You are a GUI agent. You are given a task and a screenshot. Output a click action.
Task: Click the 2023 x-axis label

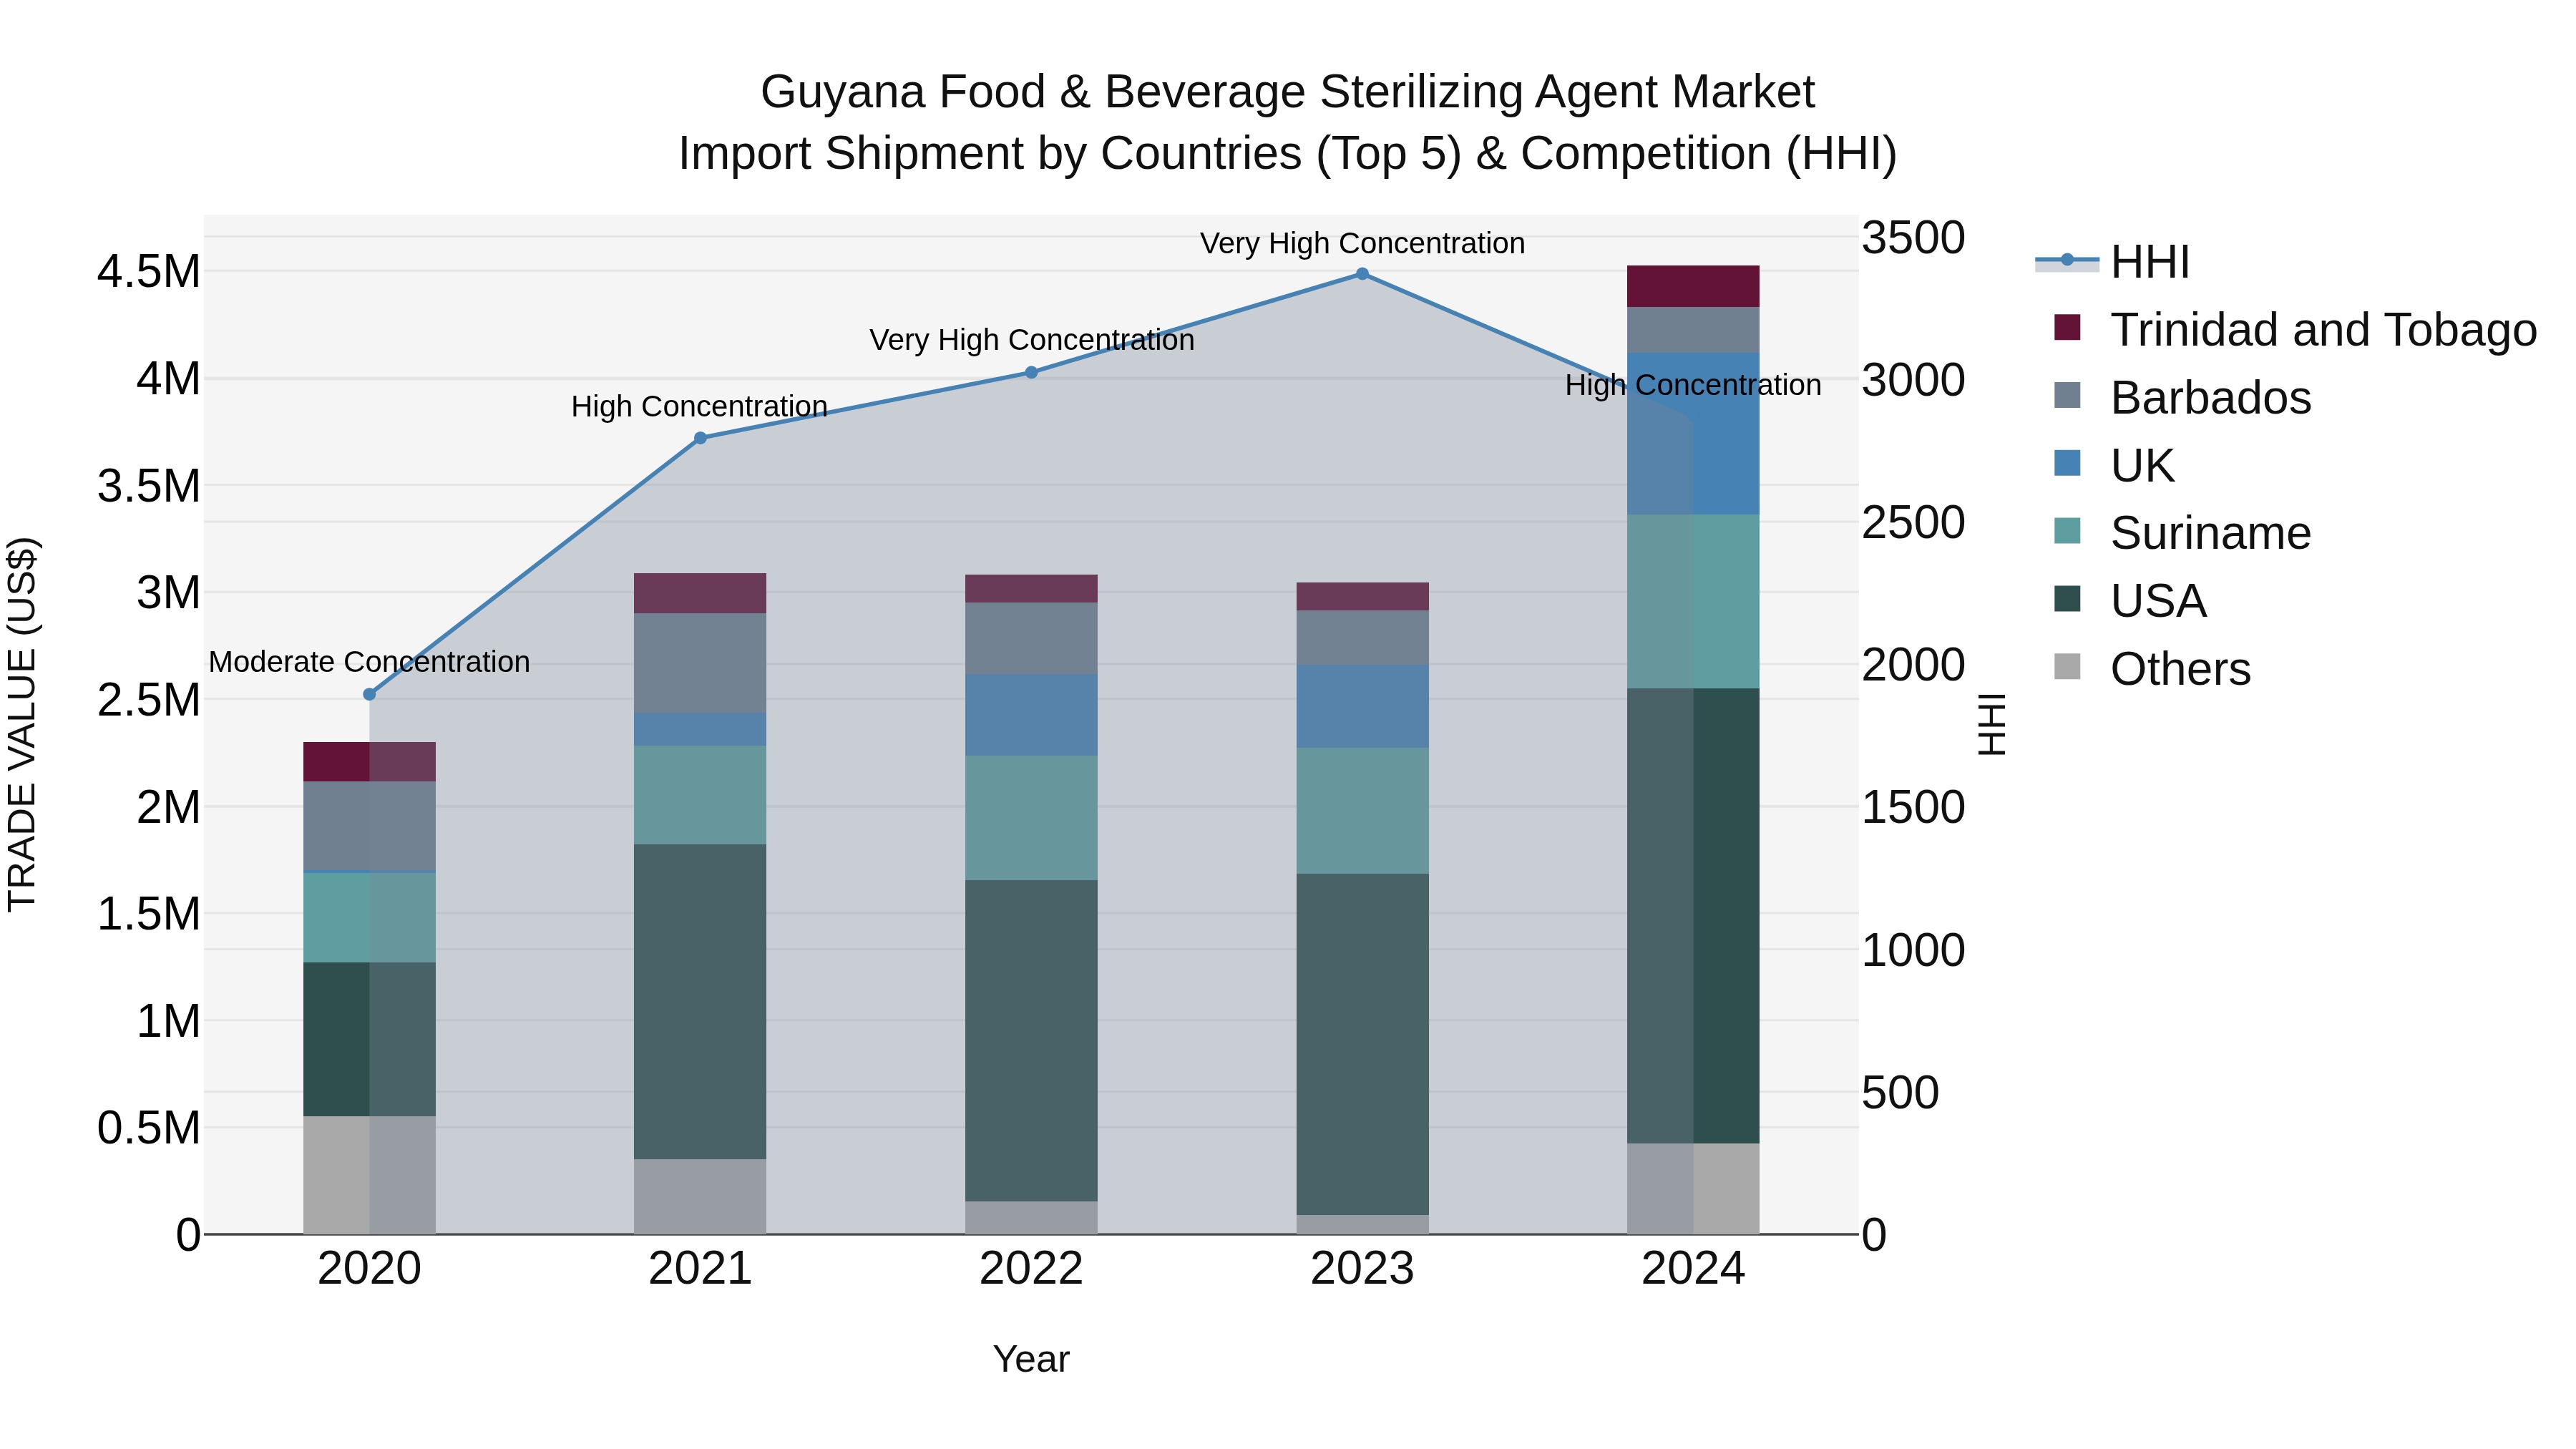pyautogui.click(x=1362, y=1269)
